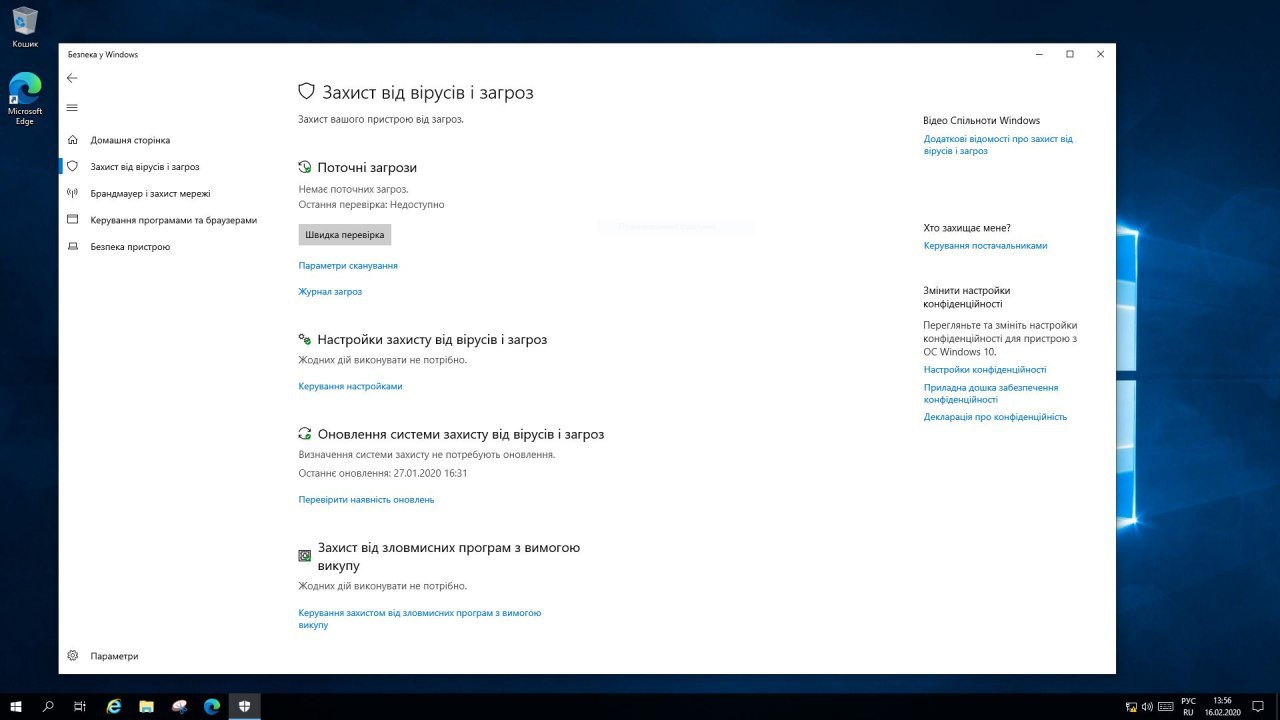Open the new Edge icon on taskbar
Image resolution: width=1280 pixels, height=720 pixels.
click(x=211, y=706)
